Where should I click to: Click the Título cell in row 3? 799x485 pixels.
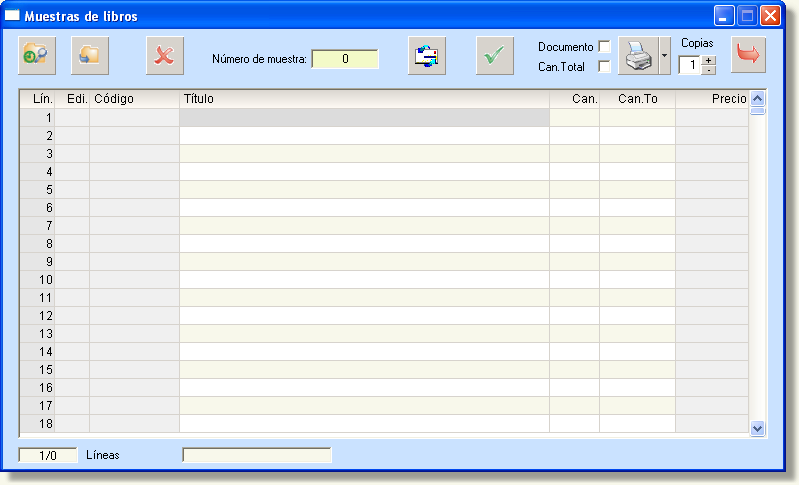pyautogui.click(x=364, y=154)
